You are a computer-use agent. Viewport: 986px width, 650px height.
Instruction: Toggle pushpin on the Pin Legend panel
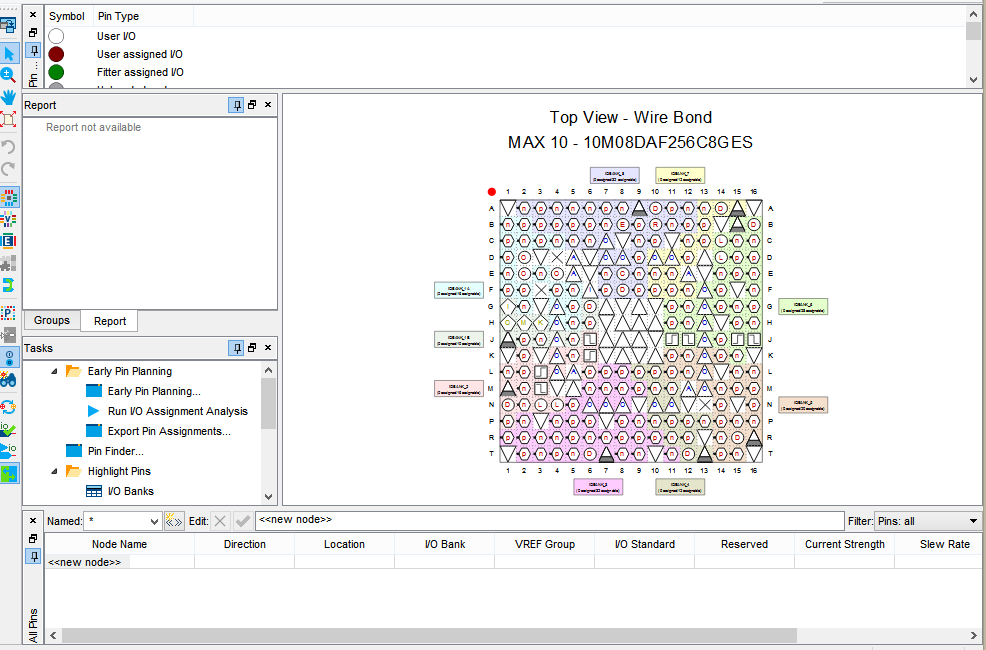point(33,51)
